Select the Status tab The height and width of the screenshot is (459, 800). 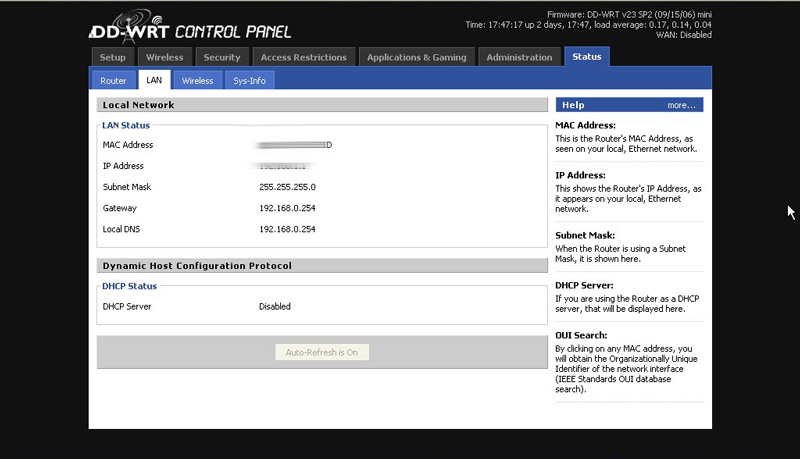coord(587,57)
